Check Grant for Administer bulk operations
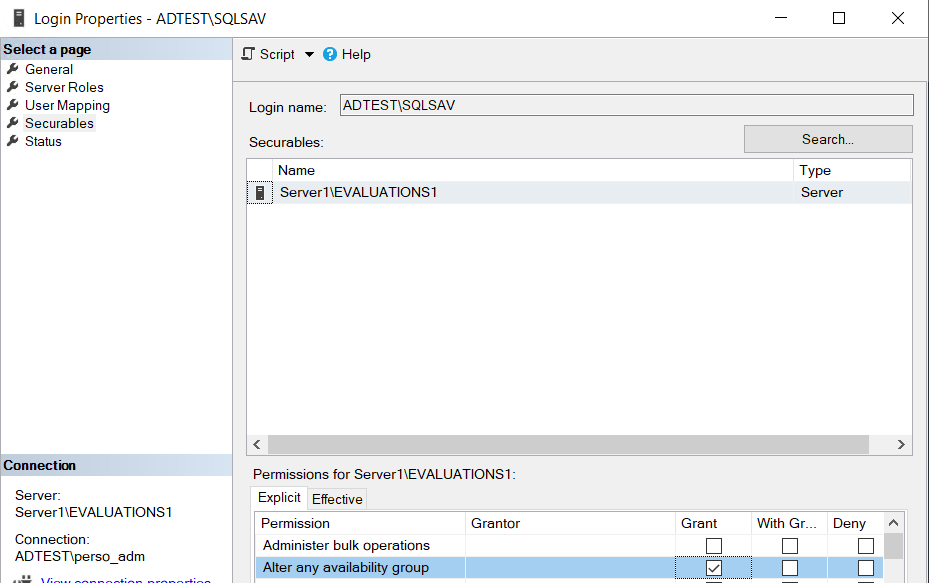 714,546
